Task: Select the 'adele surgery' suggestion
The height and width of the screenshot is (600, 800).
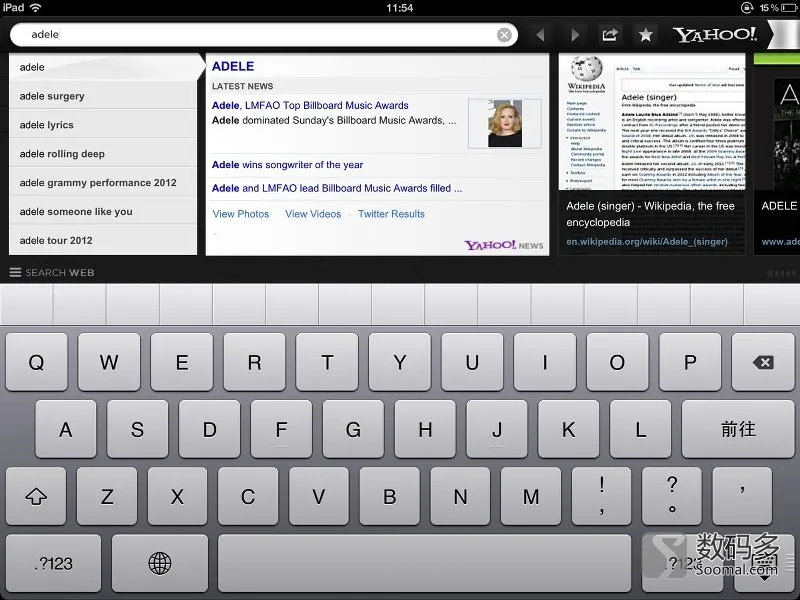Action: pyautogui.click(x=103, y=96)
